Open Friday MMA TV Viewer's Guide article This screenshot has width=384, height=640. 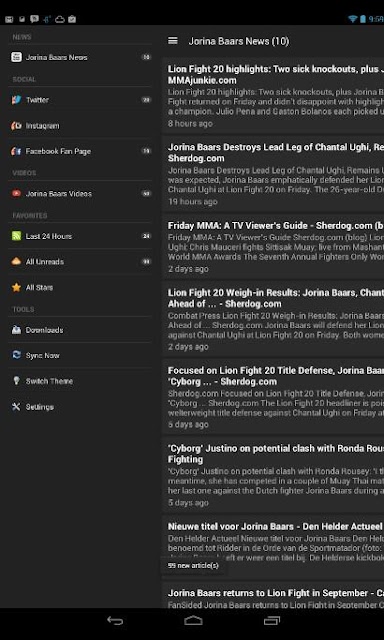(x=273, y=247)
